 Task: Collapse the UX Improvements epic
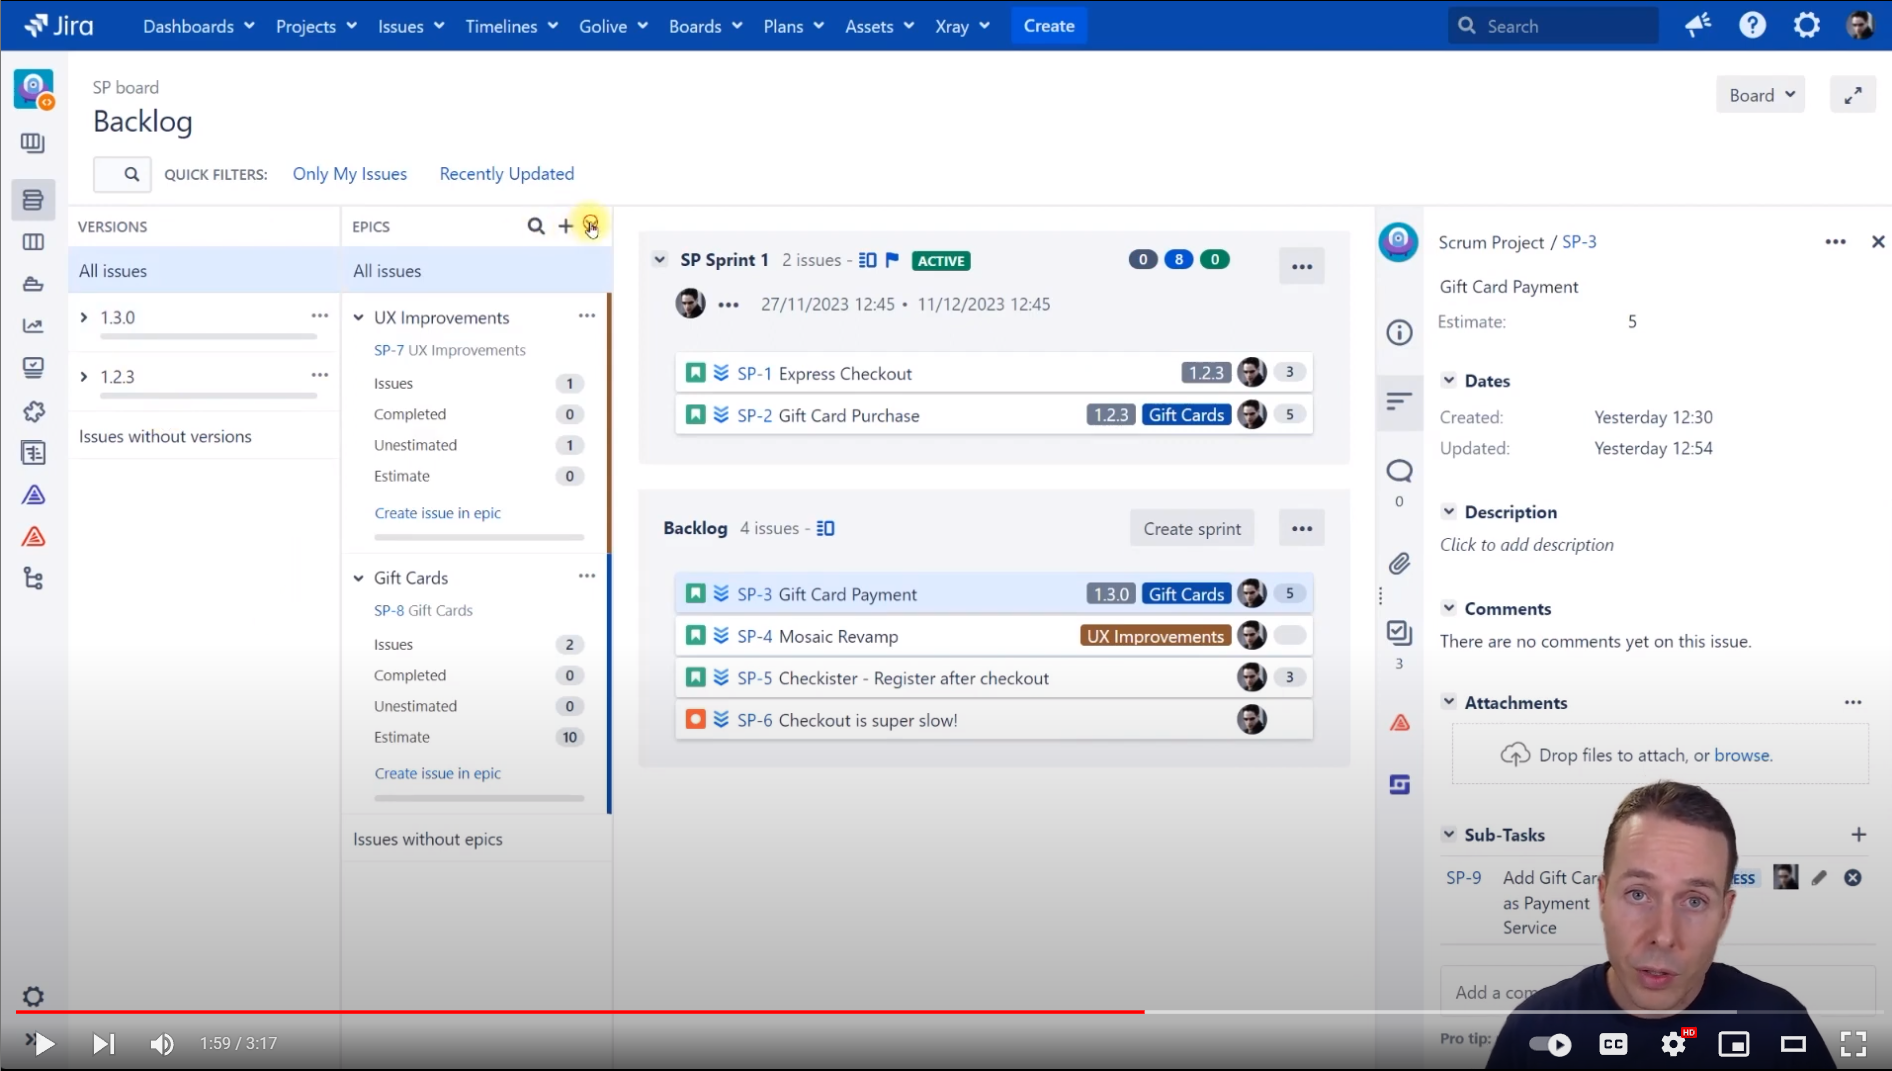coord(358,317)
